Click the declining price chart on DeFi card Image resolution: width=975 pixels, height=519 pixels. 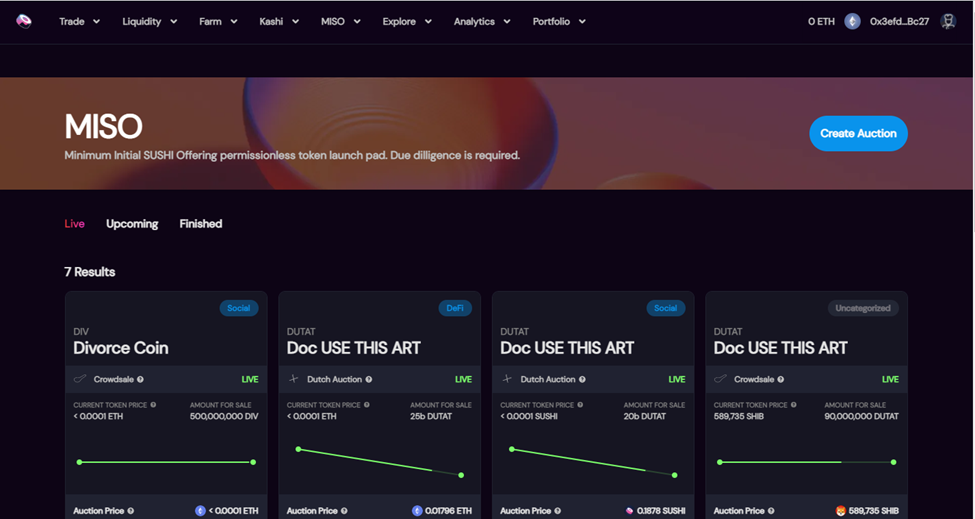pos(379,462)
